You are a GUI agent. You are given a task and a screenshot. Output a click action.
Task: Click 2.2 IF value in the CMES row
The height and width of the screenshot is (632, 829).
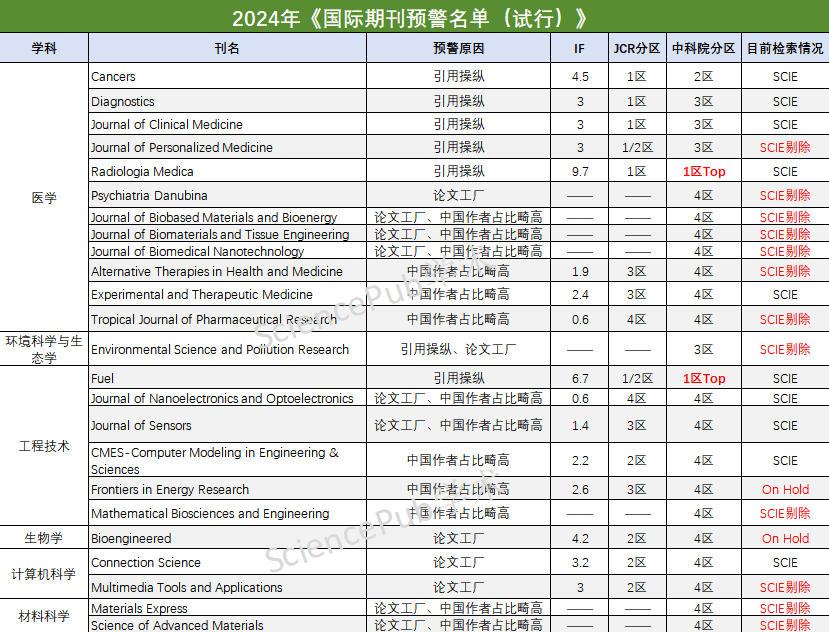point(580,461)
